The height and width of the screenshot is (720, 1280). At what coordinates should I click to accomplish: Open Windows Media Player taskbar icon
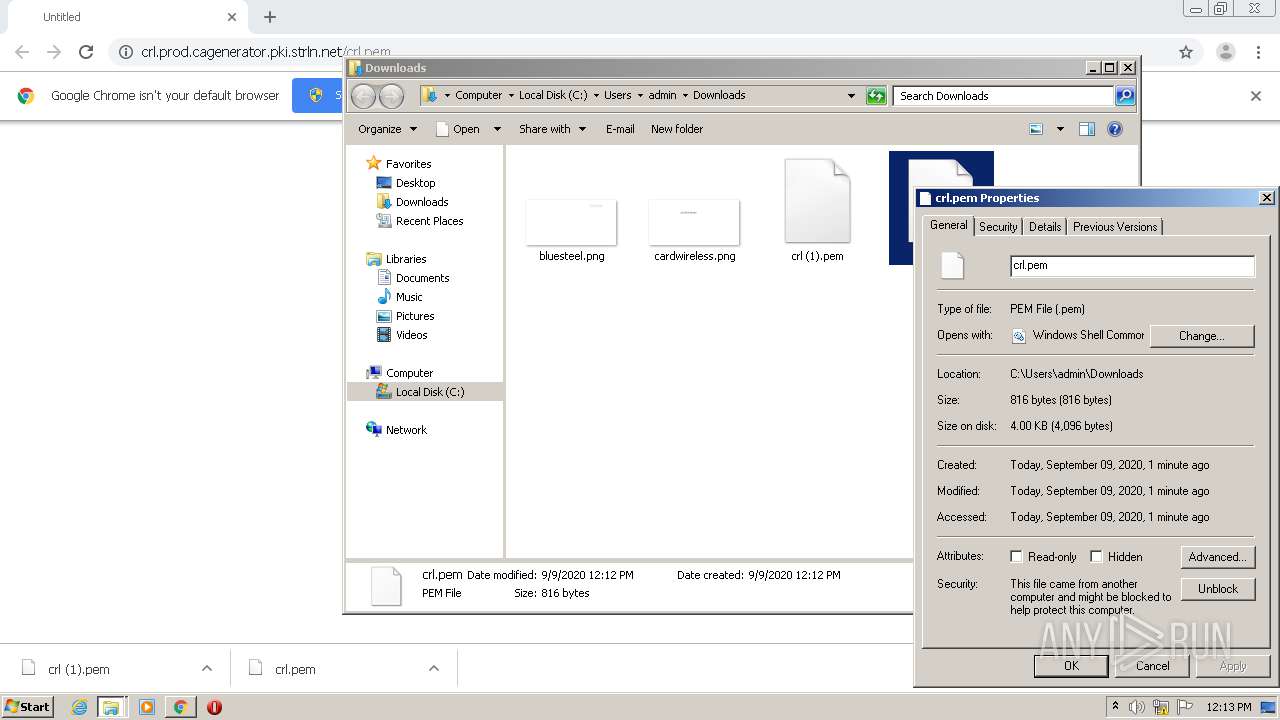[147, 707]
